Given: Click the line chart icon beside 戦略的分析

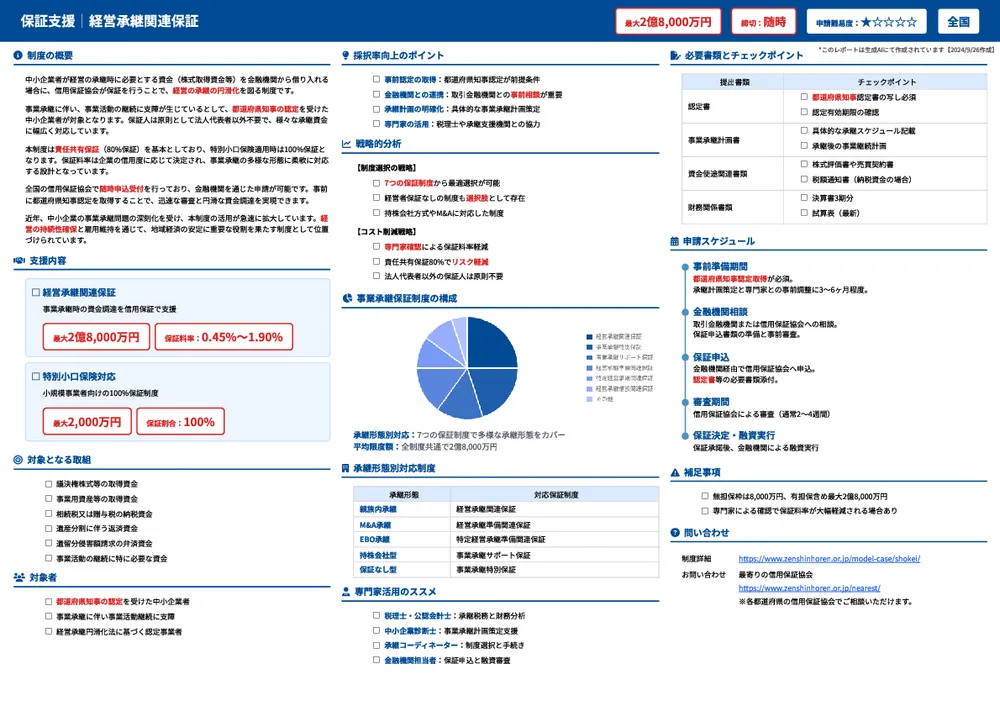Looking at the screenshot, I should [345, 143].
